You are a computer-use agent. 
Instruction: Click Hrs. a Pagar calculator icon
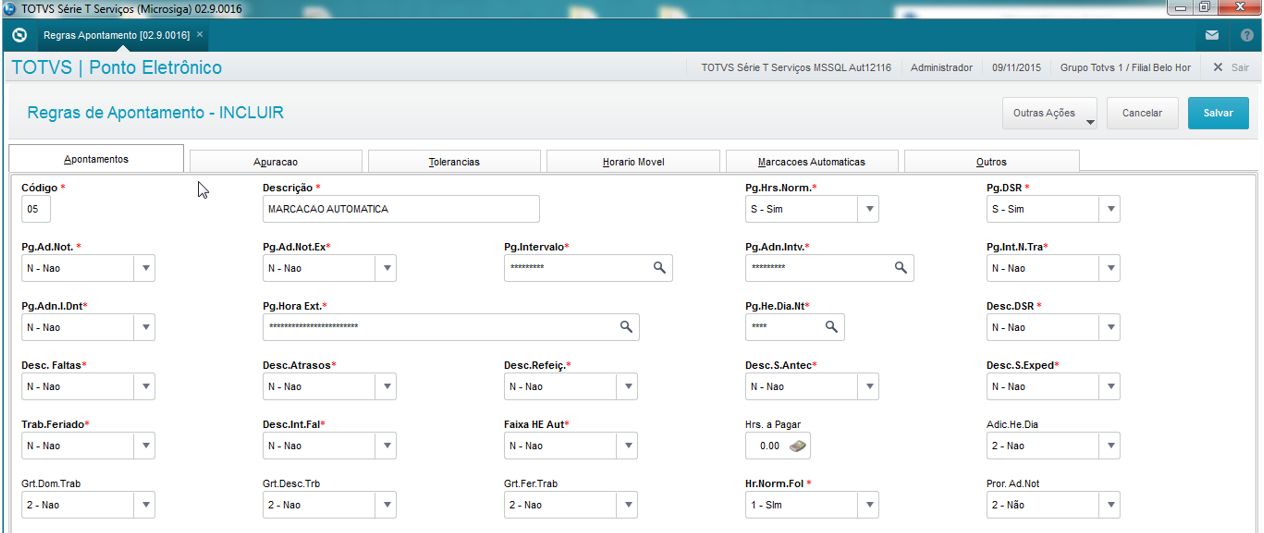[797, 446]
